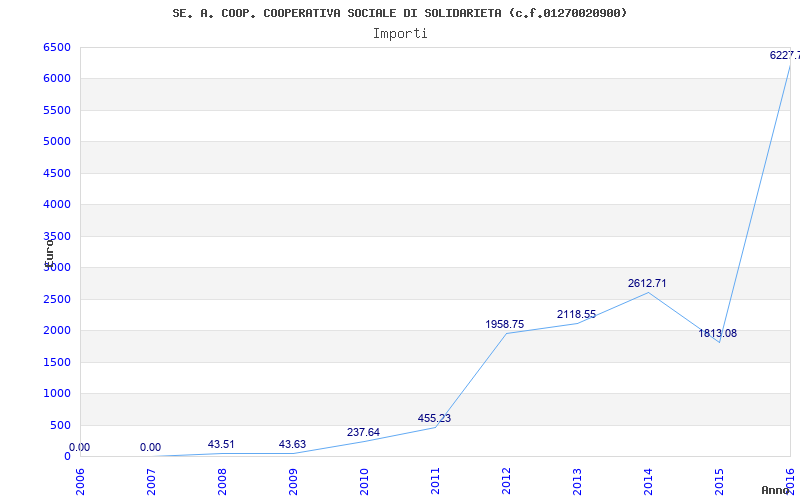The image size is (800, 500).
Task: Select the 2011 label on the year axis
Action: pyautogui.click(x=435, y=482)
